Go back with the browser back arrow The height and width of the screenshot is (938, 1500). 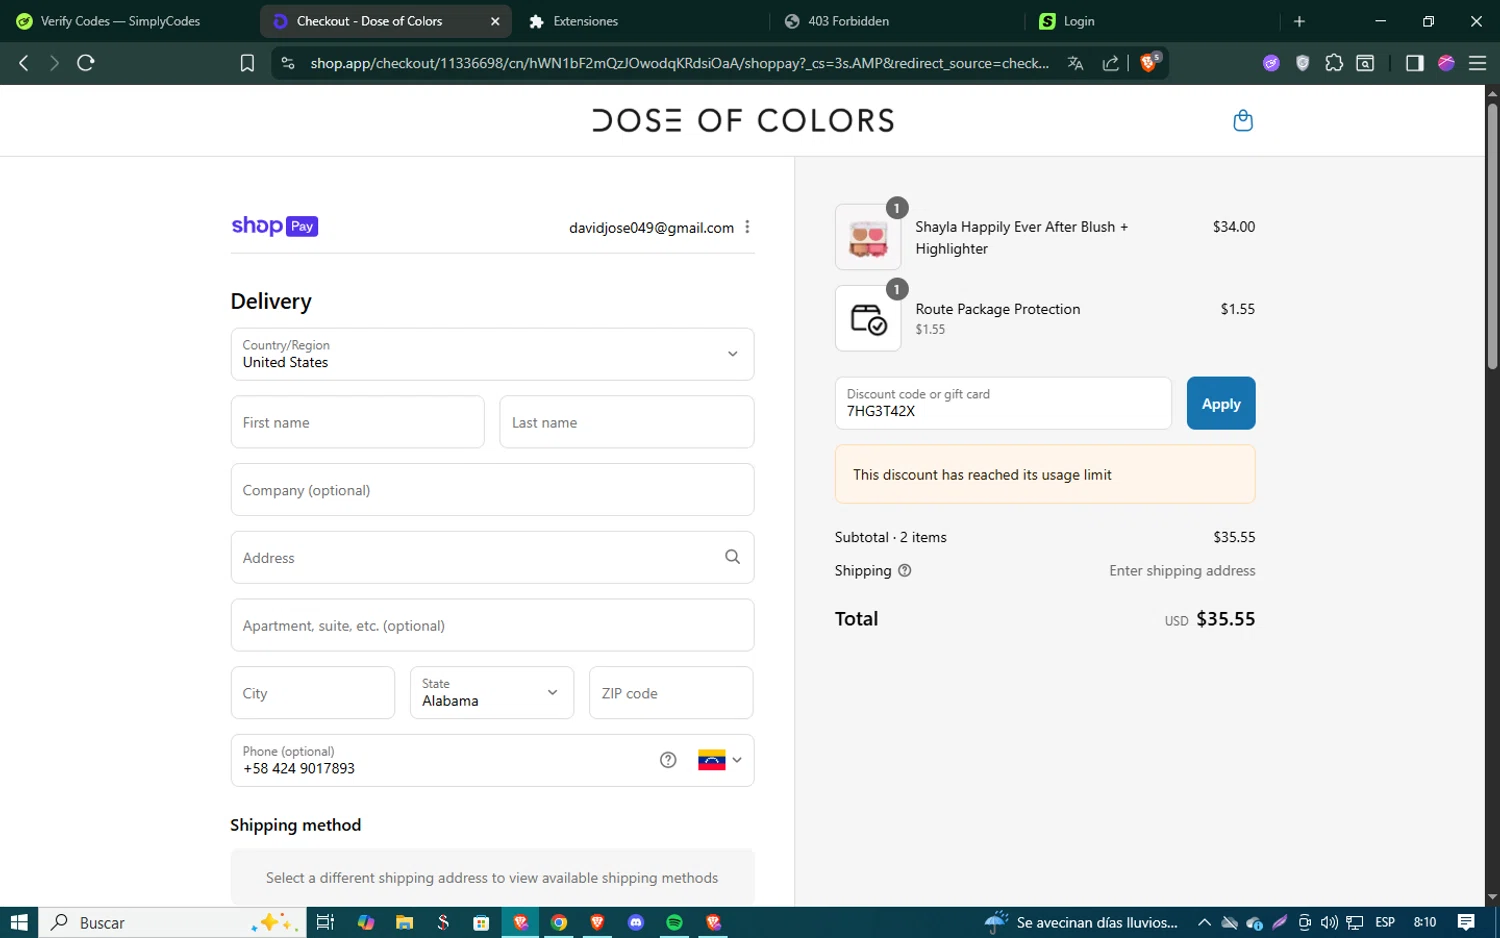pos(24,63)
